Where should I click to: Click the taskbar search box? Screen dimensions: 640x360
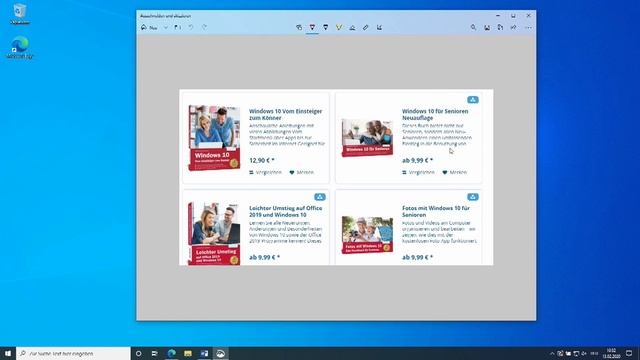(73, 353)
